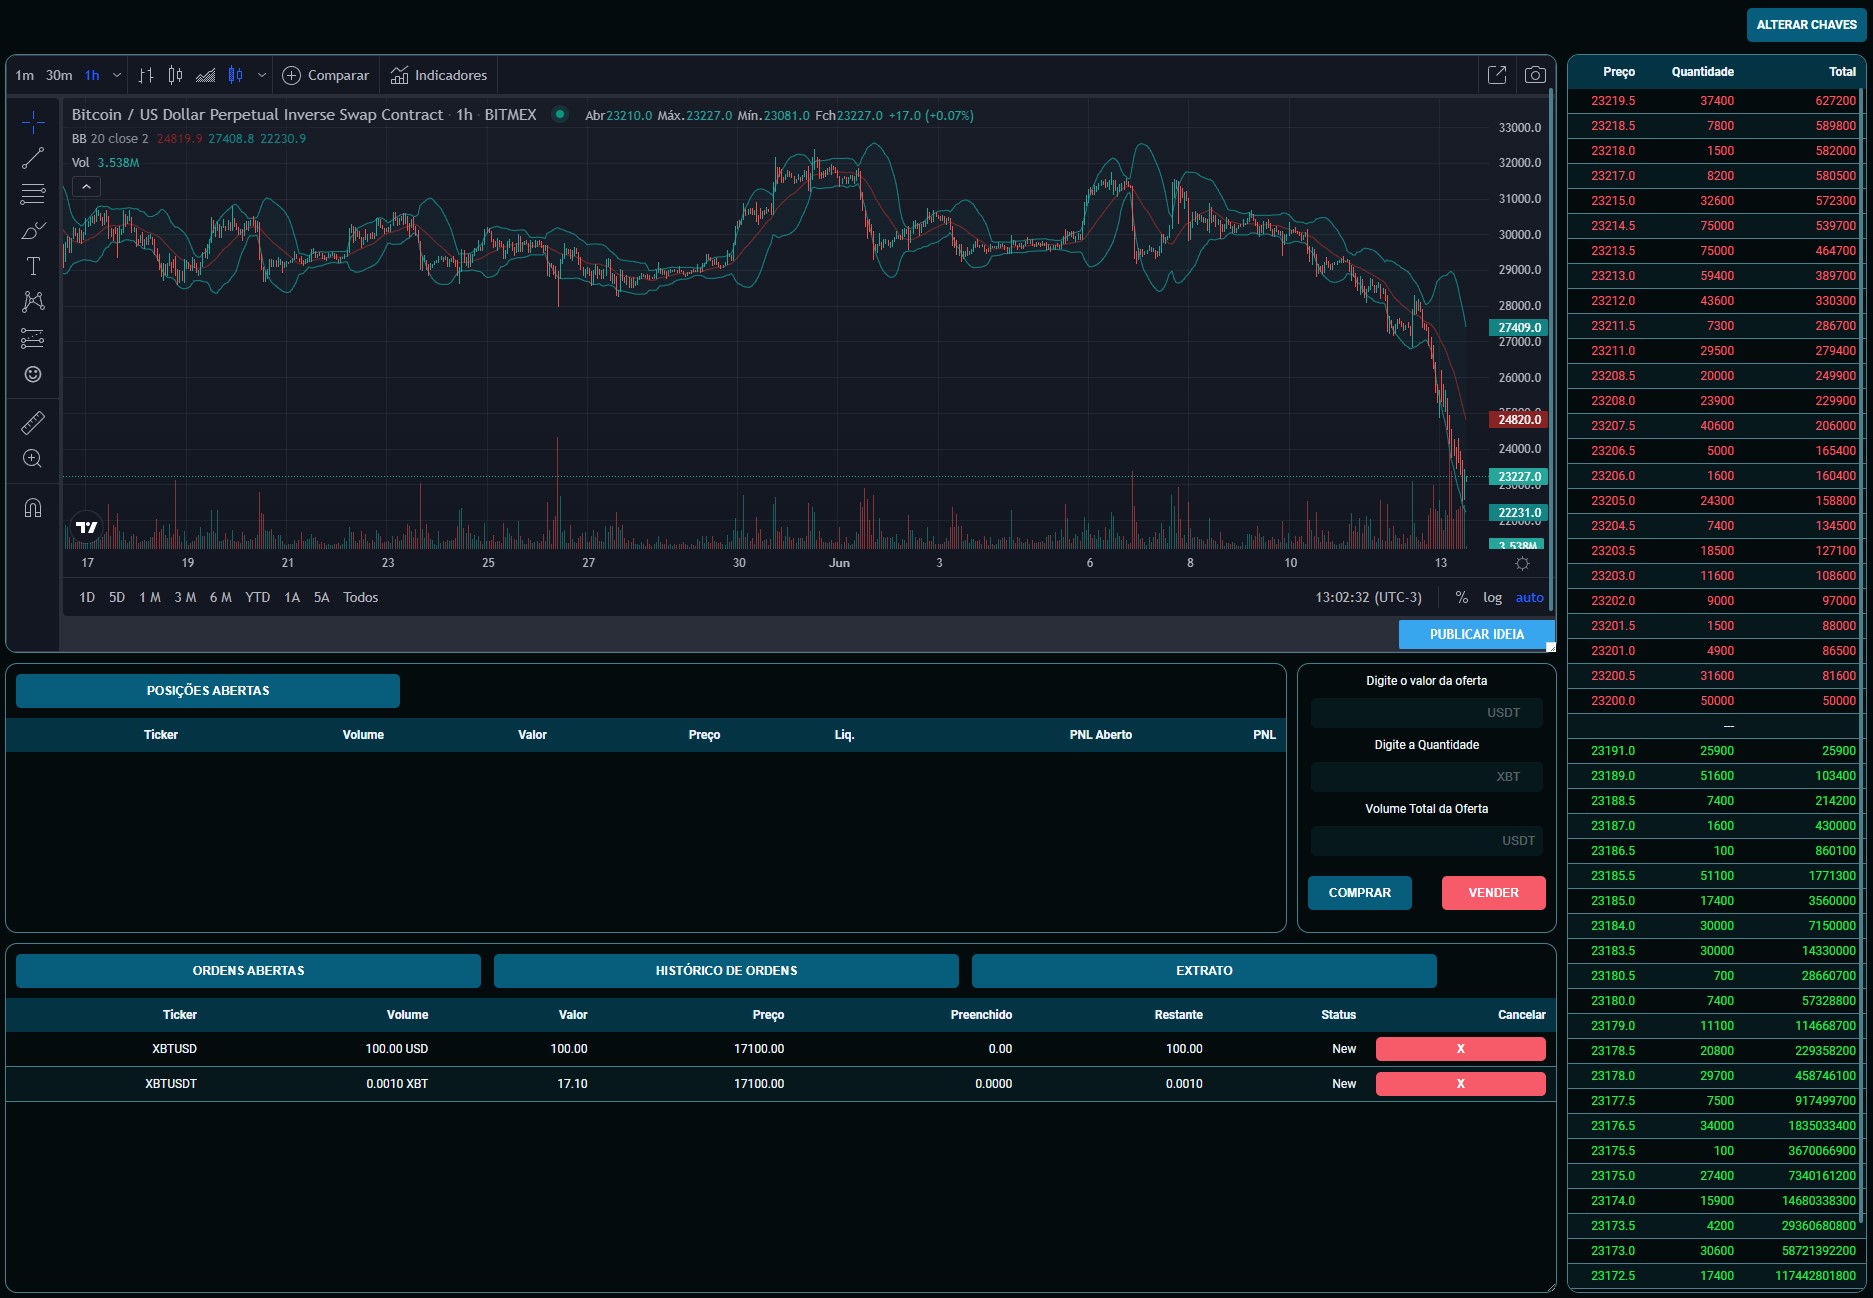Viewport: 1873px width, 1298px height.
Task: Open the ORDENS ABERTAS tab
Action: tap(248, 971)
